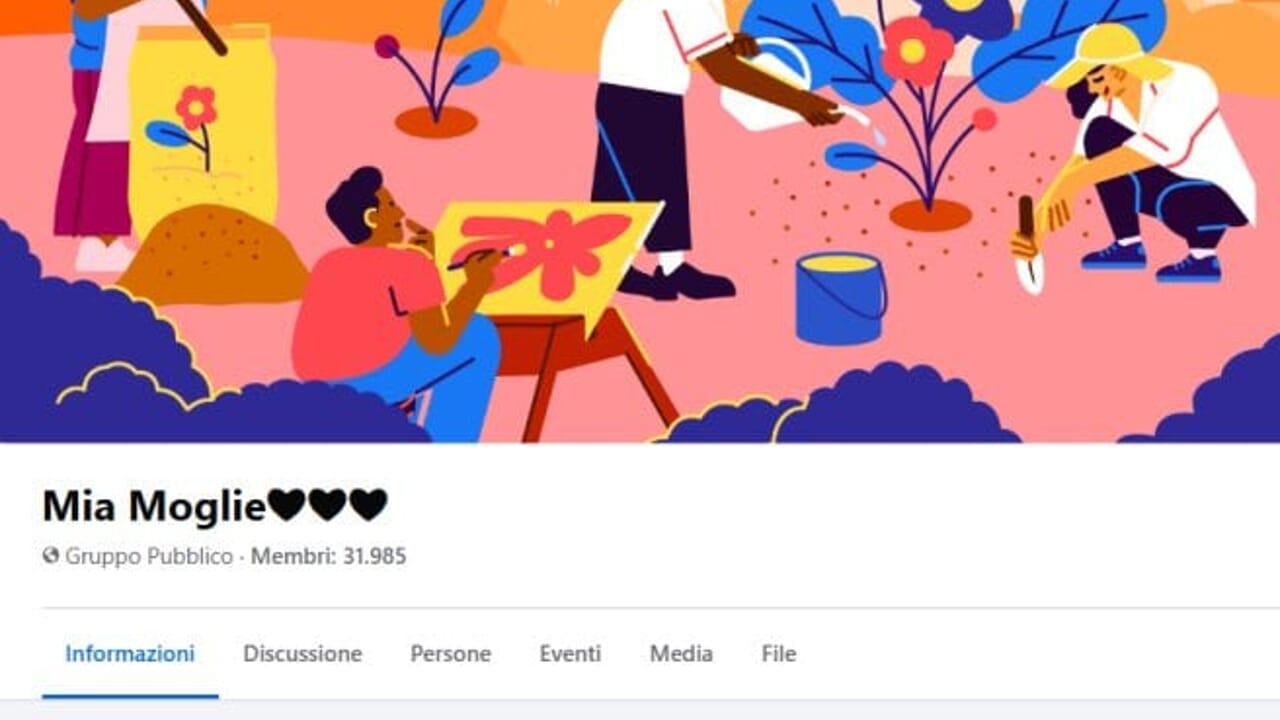Click the Gruppo Pubblico label
The height and width of the screenshot is (720, 1280).
[x=149, y=556]
